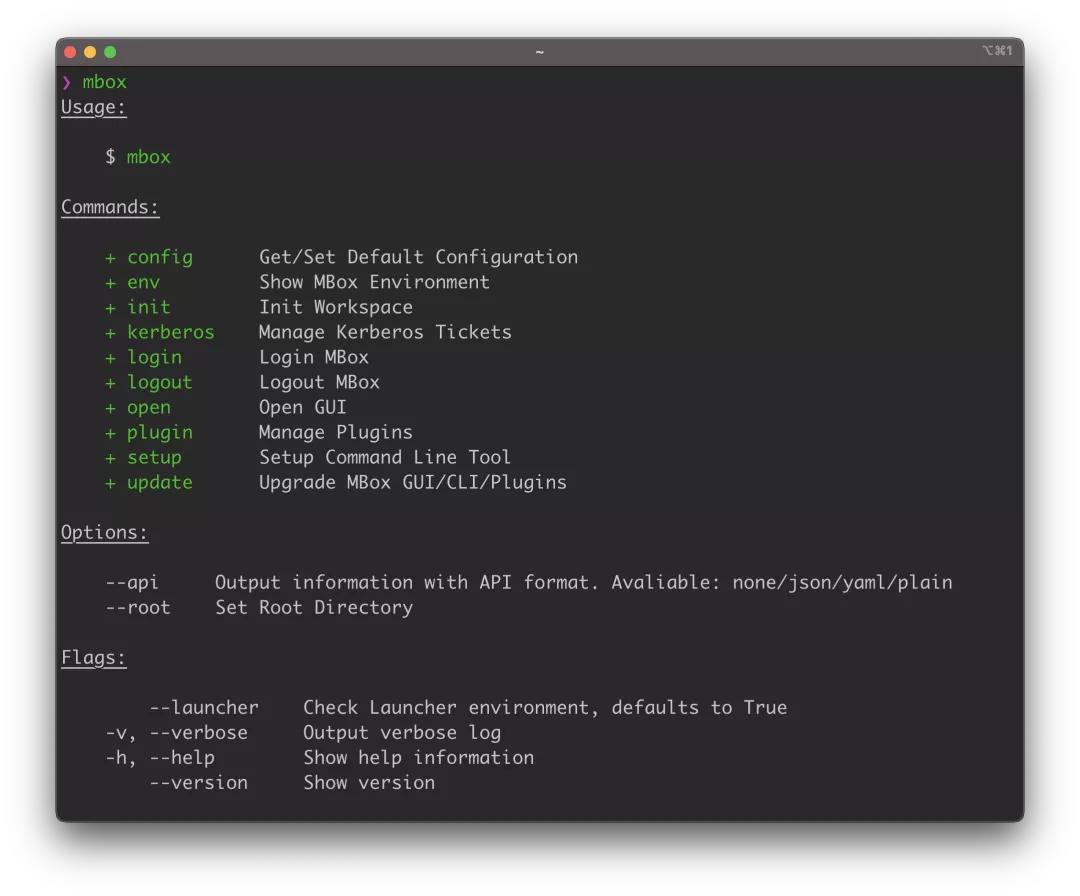Click the init command name
This screenshot has height=896, width=1080.
[148, 308]
